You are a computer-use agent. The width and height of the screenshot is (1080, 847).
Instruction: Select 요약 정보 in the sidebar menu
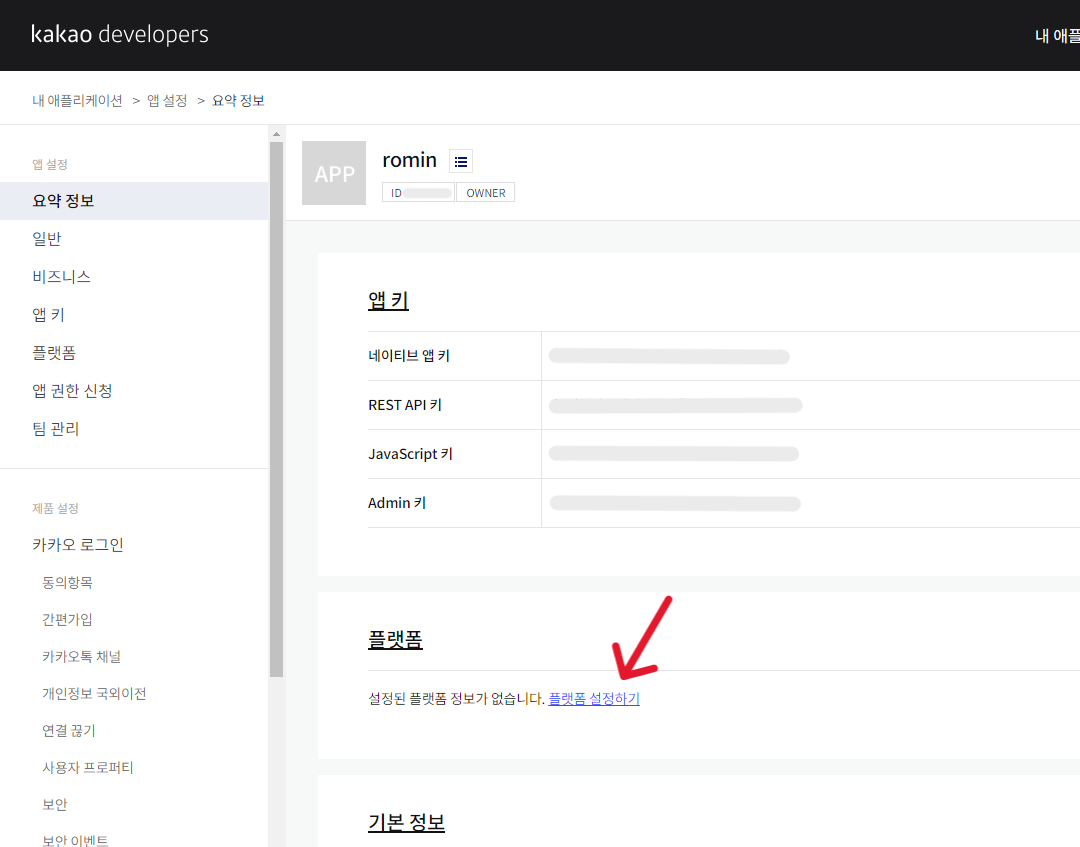point(134,201)
